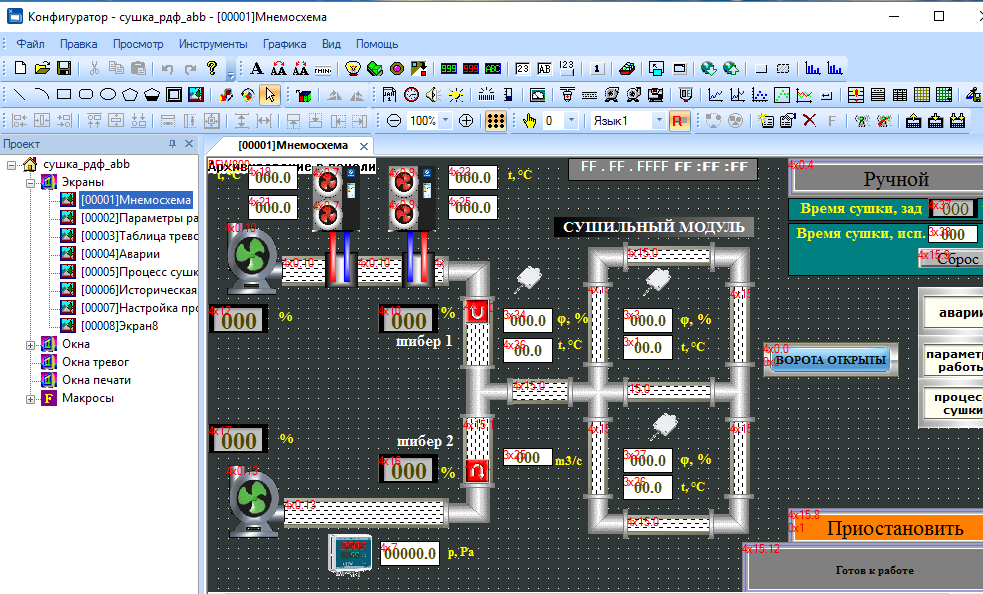983x594 pixels.
Task: Select the arrow pointer selection tool
Action: 268,95
